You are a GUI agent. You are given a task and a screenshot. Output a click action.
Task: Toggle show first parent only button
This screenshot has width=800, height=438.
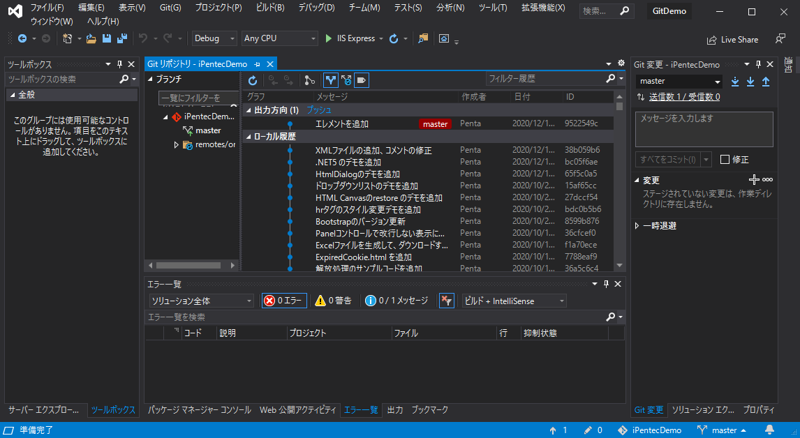[331, 80]
